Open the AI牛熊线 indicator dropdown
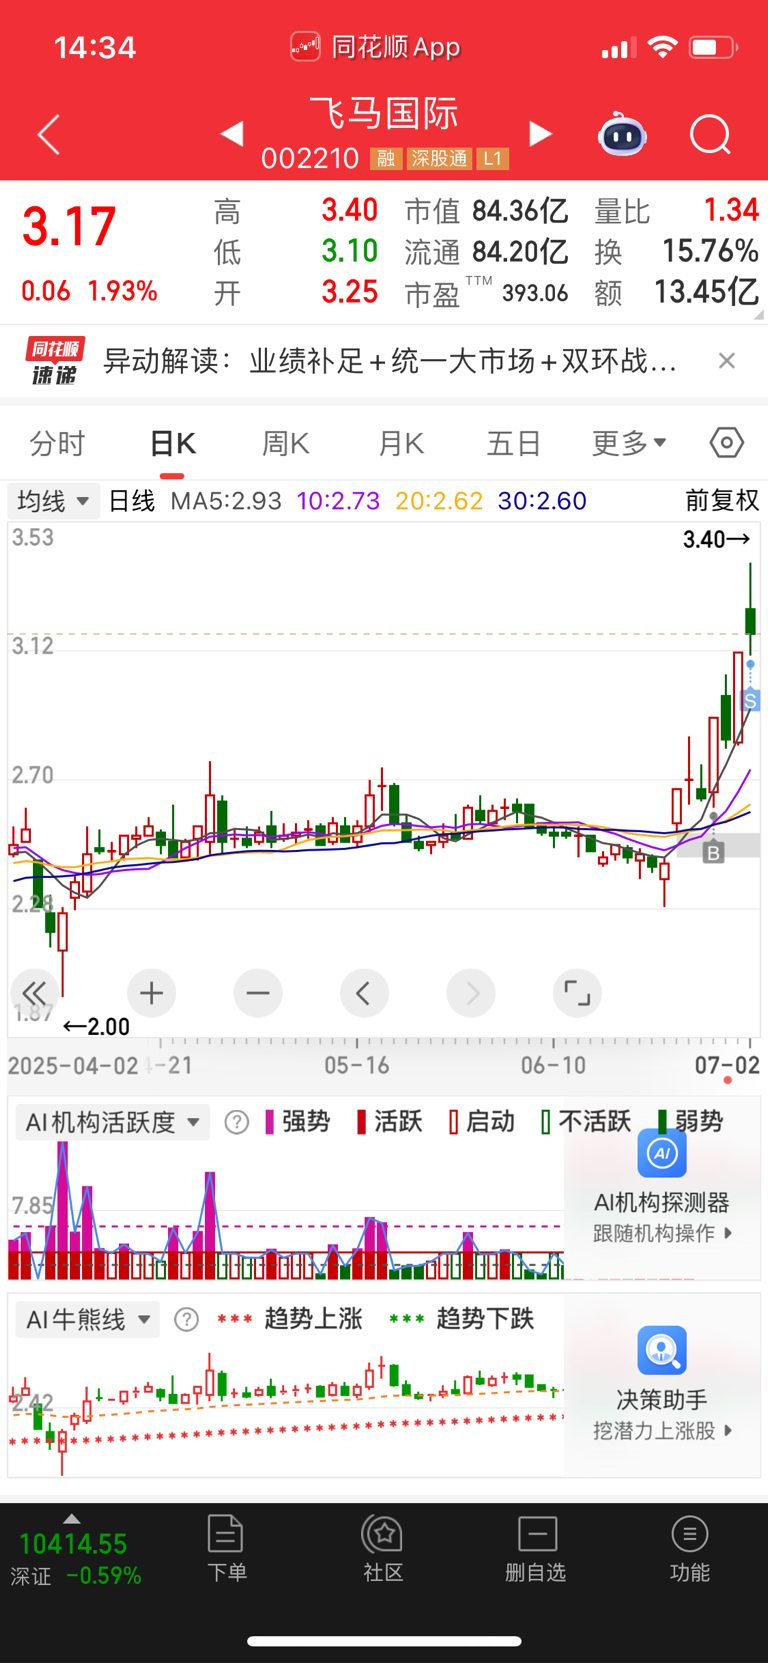Screen dimensions: 768x1663 pyautogui.click(x=88, y=1320)
